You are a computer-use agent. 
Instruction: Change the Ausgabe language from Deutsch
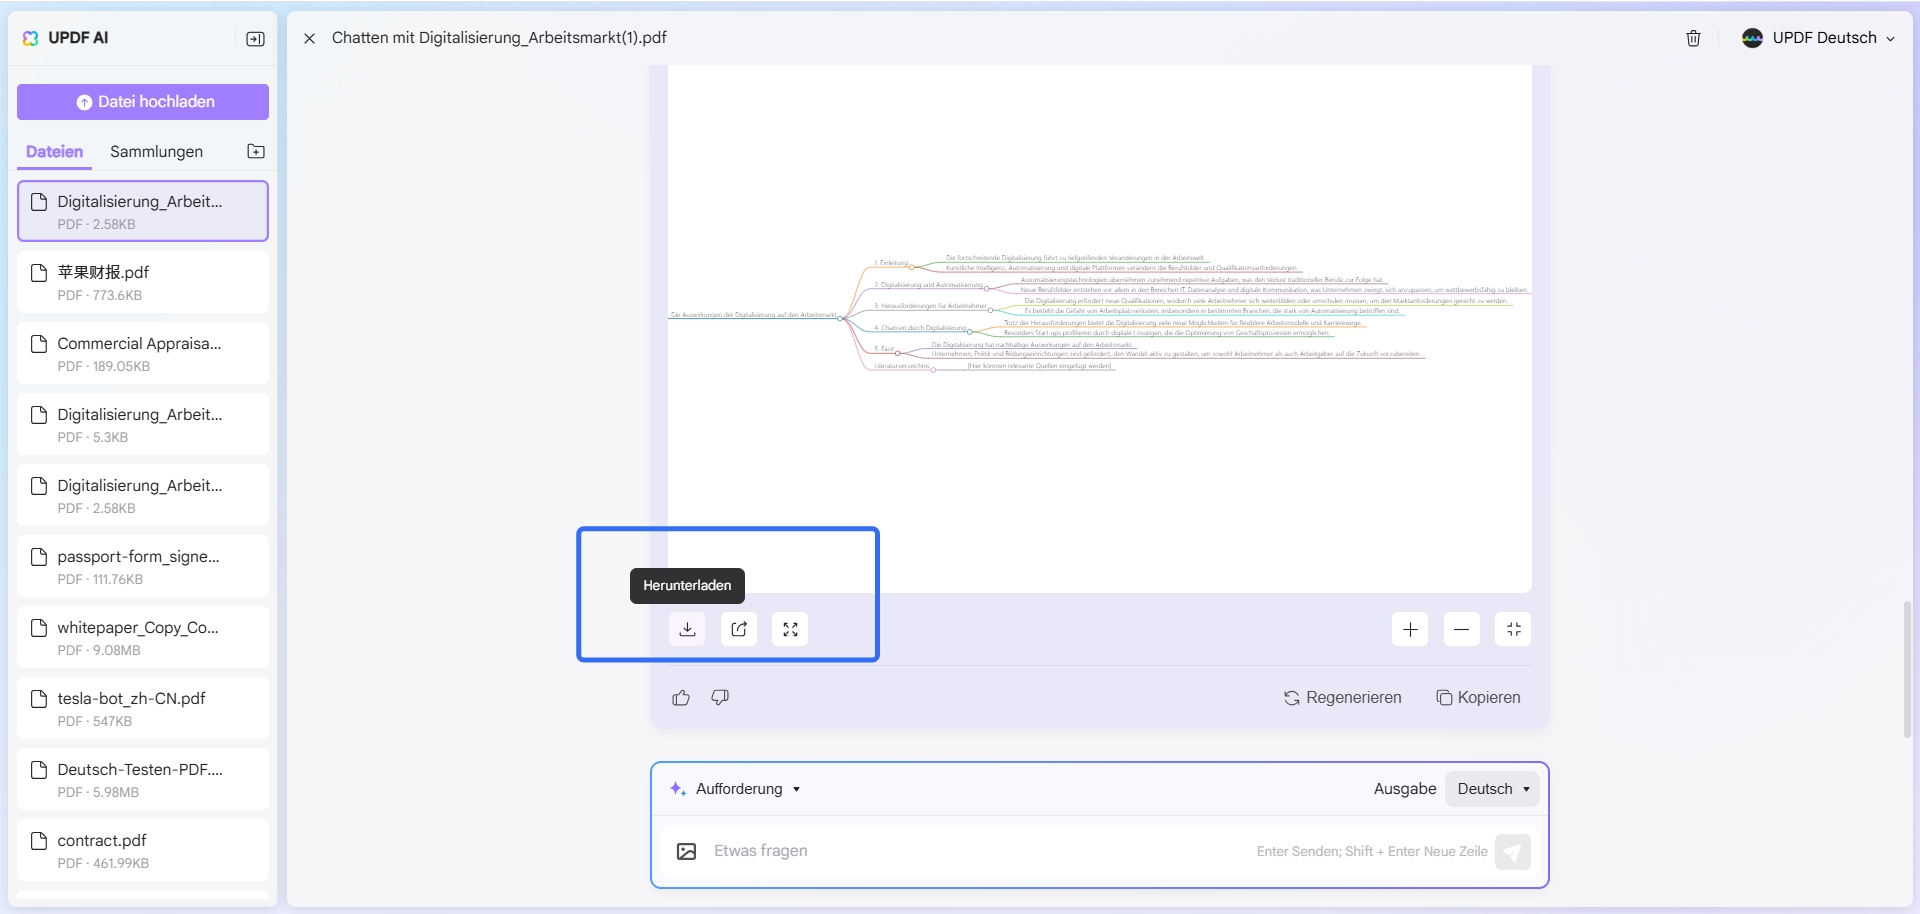pos(1491,788)
